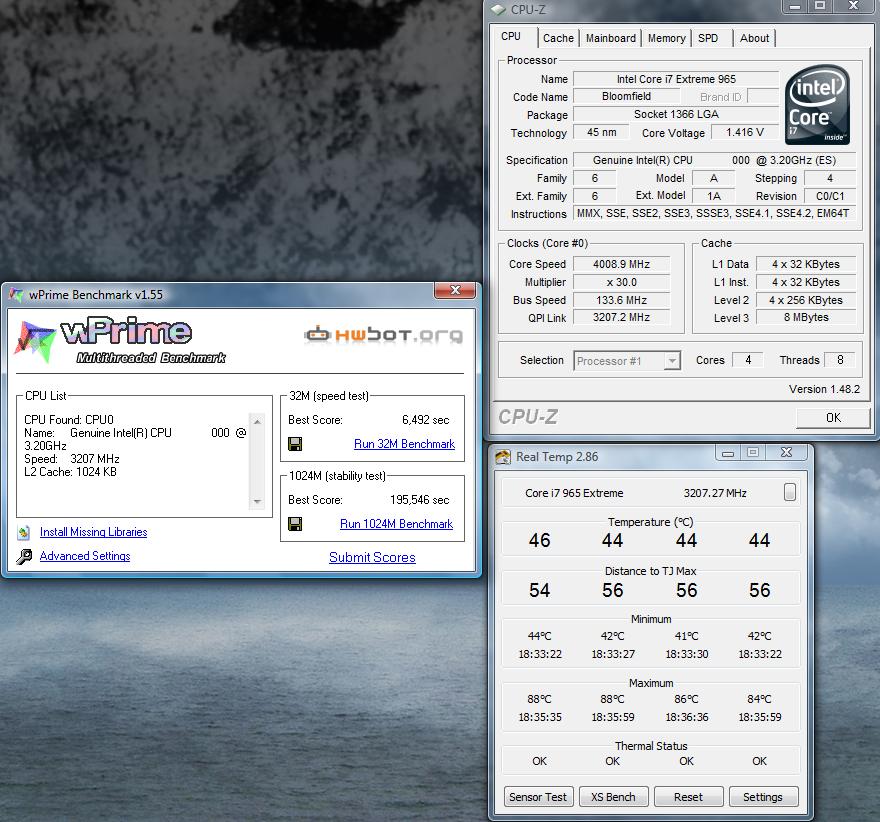Click the 1024M Best Score 195,546 sec
The image size is (880, 822).
click(x=419, y=500)
